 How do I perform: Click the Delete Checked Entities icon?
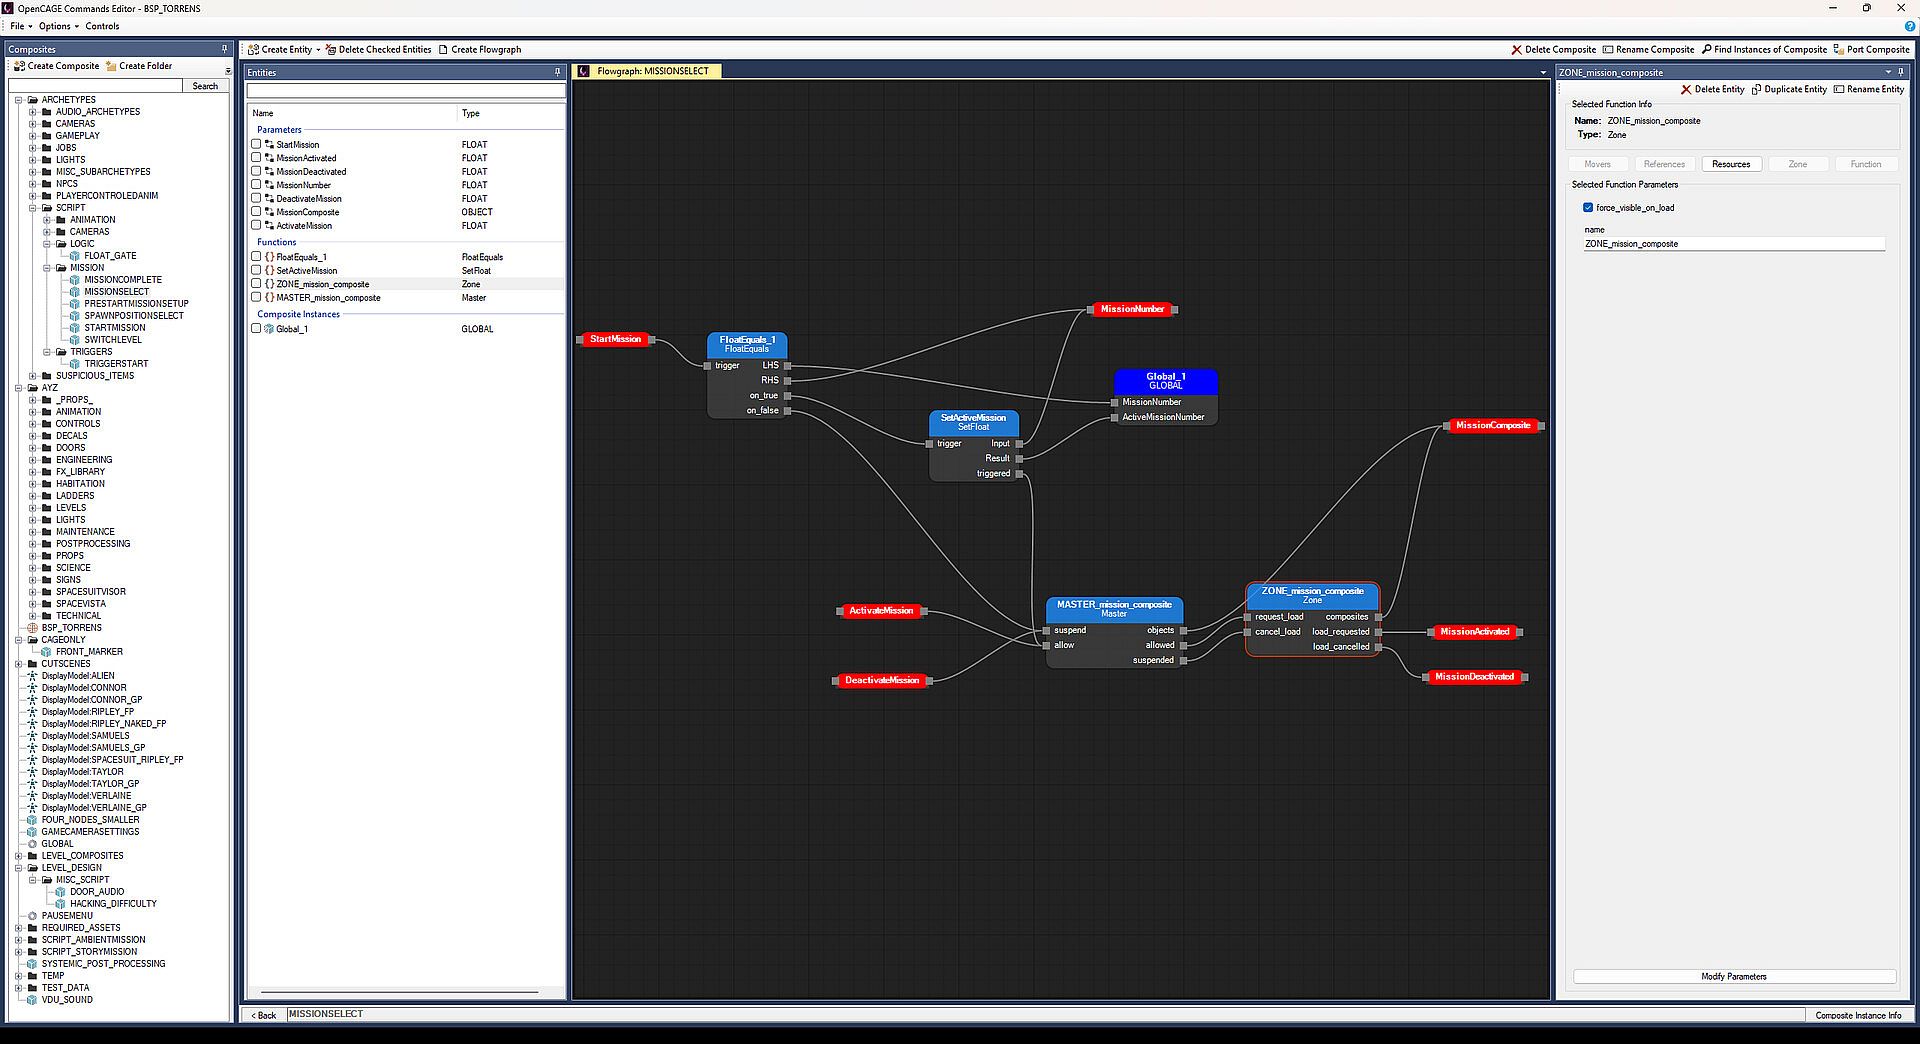[x=331, y=50]
